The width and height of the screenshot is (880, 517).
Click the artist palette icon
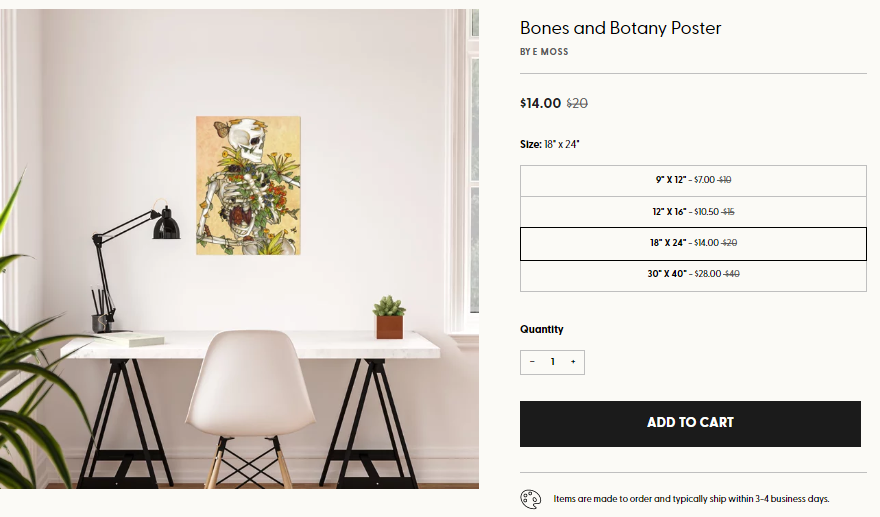[530, 498]
